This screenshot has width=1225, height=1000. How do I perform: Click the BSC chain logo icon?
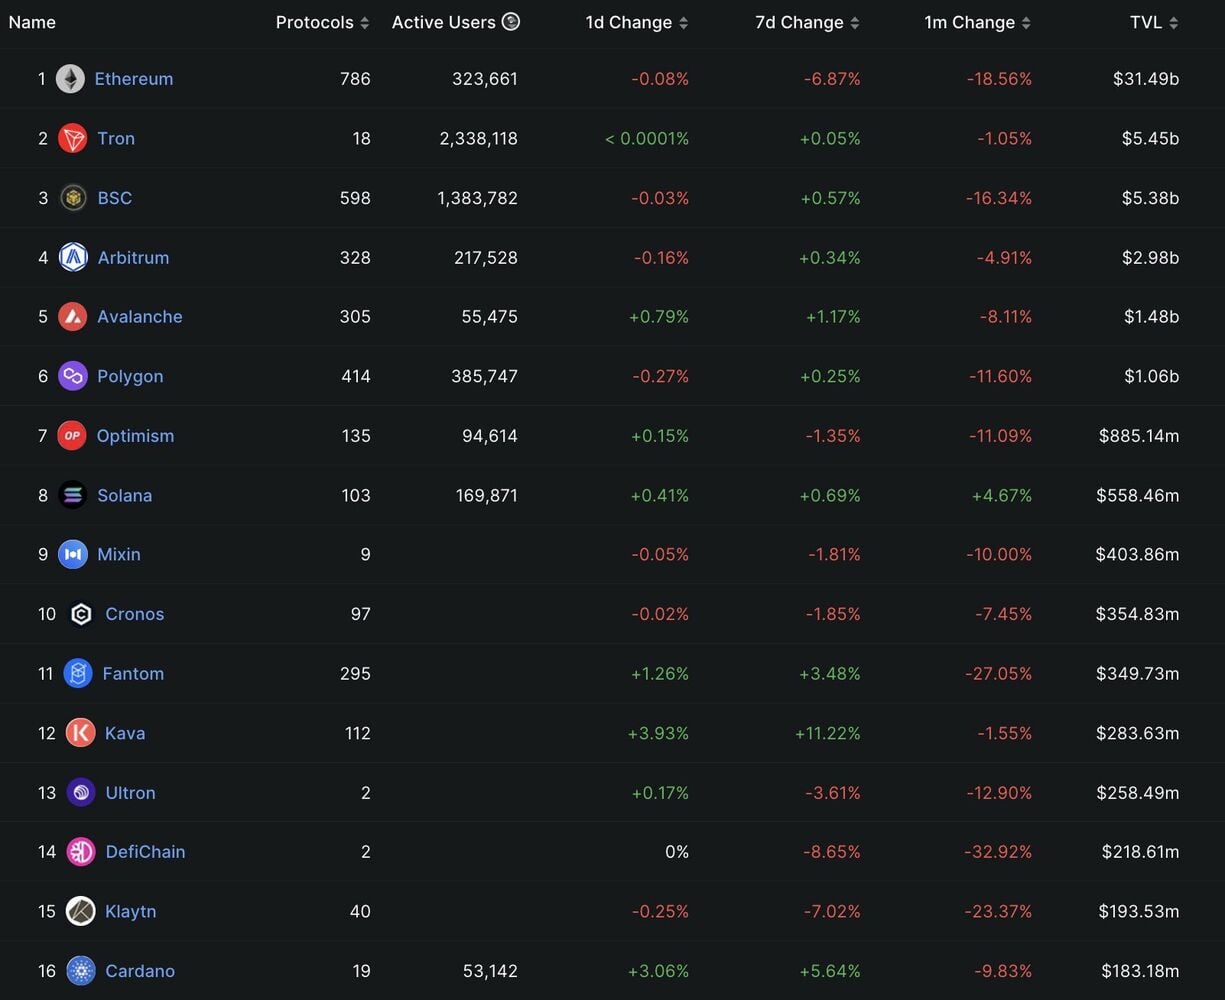(72, 198)
